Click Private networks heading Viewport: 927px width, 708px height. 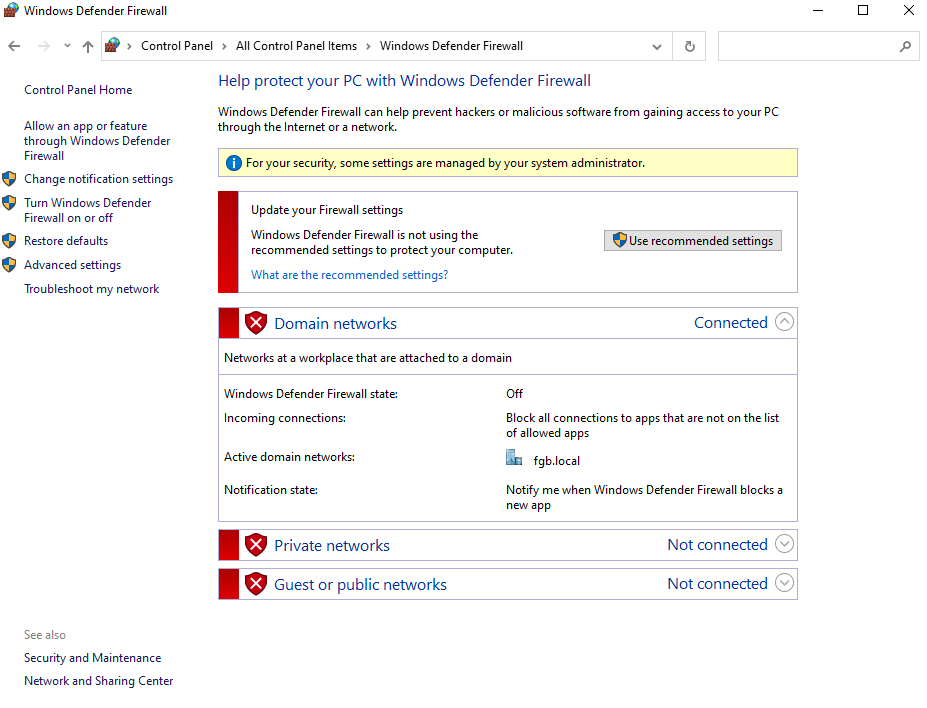332,545
